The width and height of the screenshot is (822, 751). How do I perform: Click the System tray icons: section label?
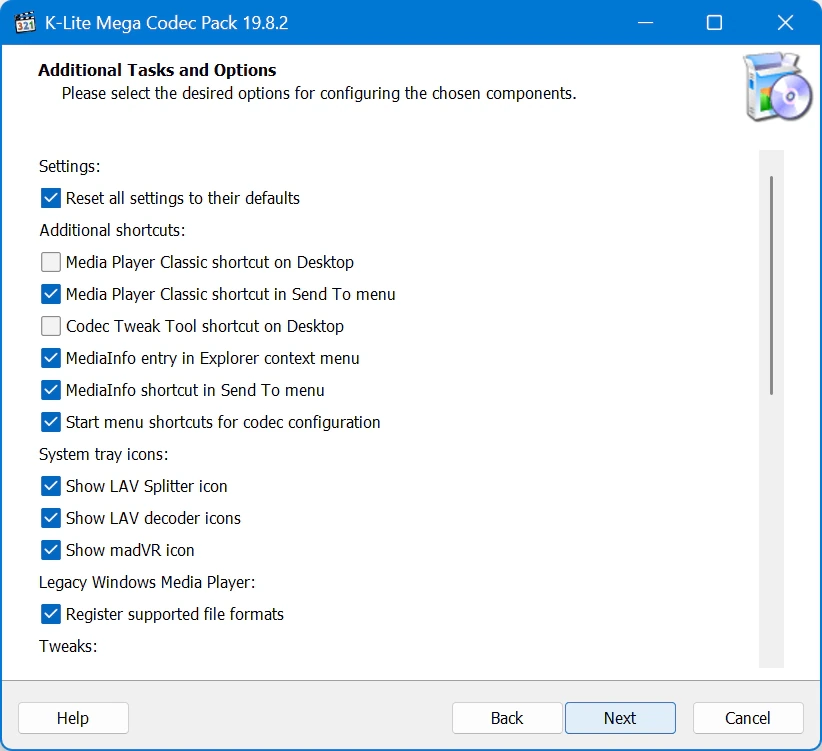103,454
